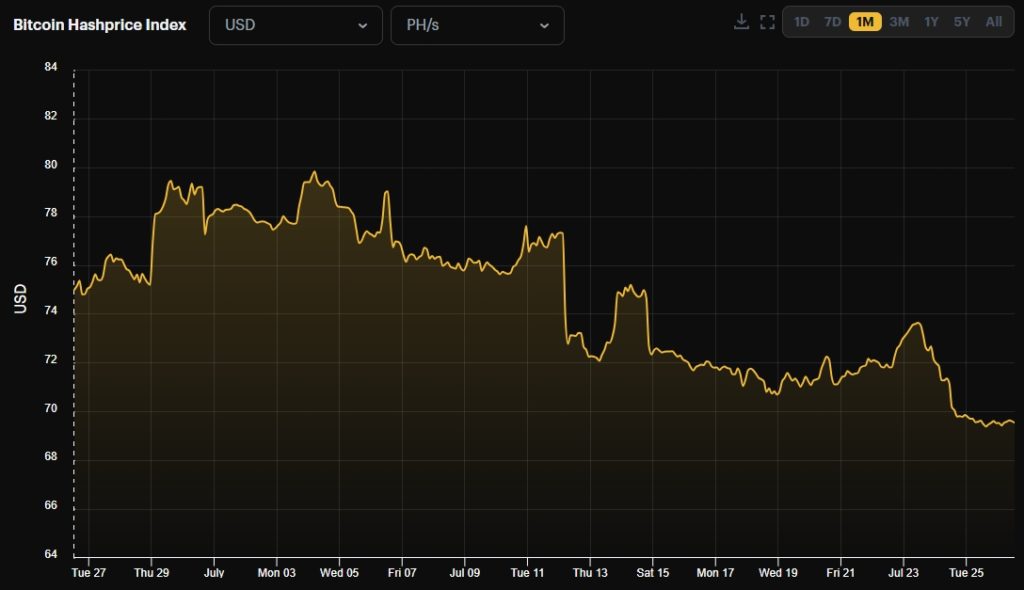
Task: Download the chart data icon
Action: click(741, 22)
